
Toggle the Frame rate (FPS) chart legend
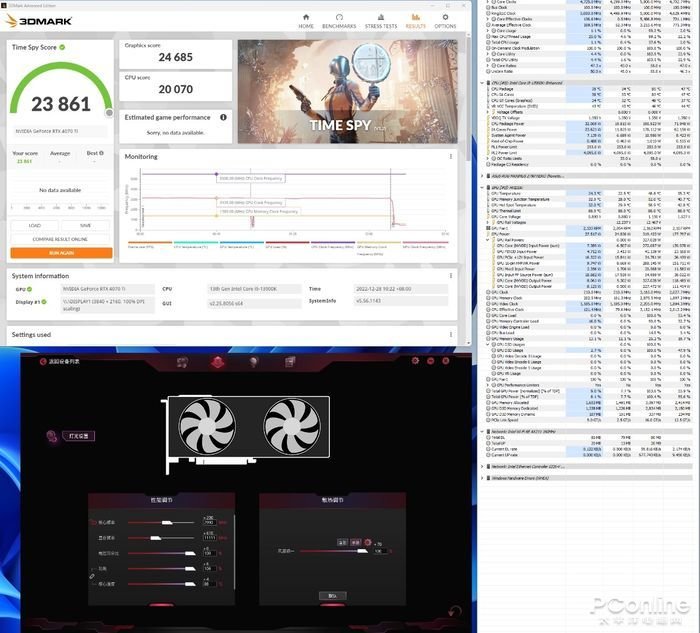(150, 246)
